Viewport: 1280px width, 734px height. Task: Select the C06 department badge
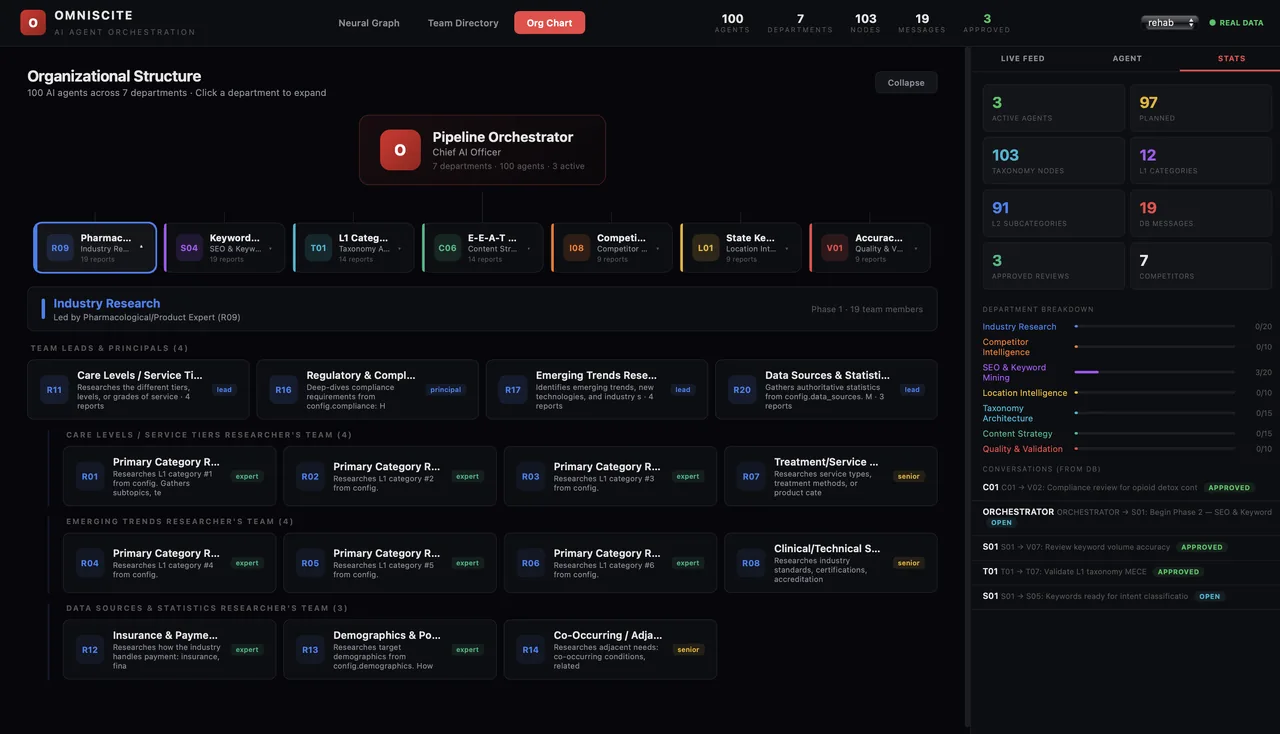click(x=447, y=248)
